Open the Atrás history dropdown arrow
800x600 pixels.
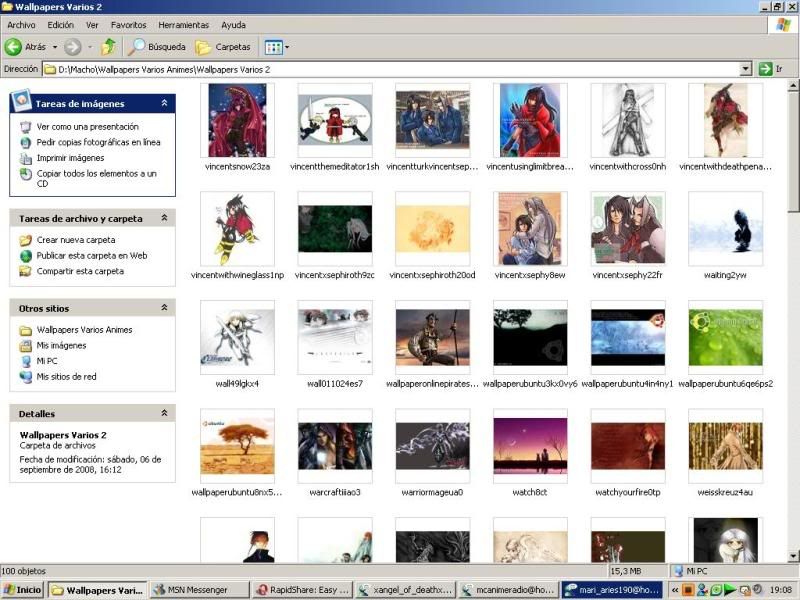pyautogui.click(x=55, y=47)
